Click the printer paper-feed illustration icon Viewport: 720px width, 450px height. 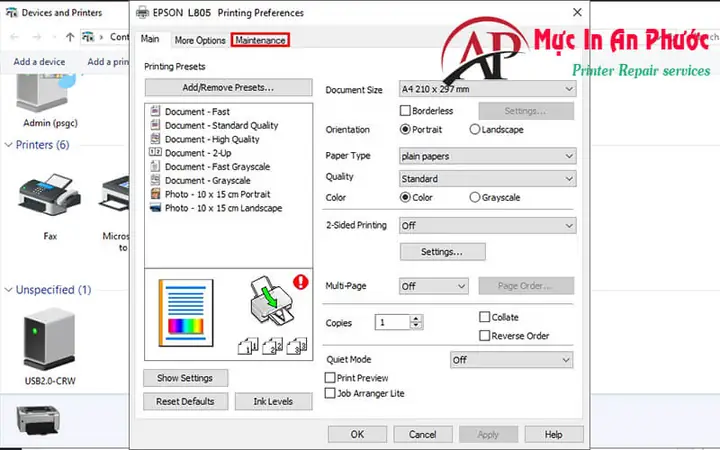(271, 301)
